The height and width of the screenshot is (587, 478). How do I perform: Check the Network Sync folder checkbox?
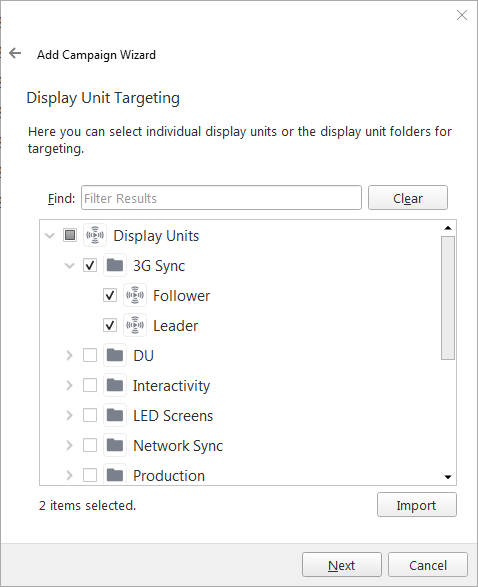(x=90, y=445)
